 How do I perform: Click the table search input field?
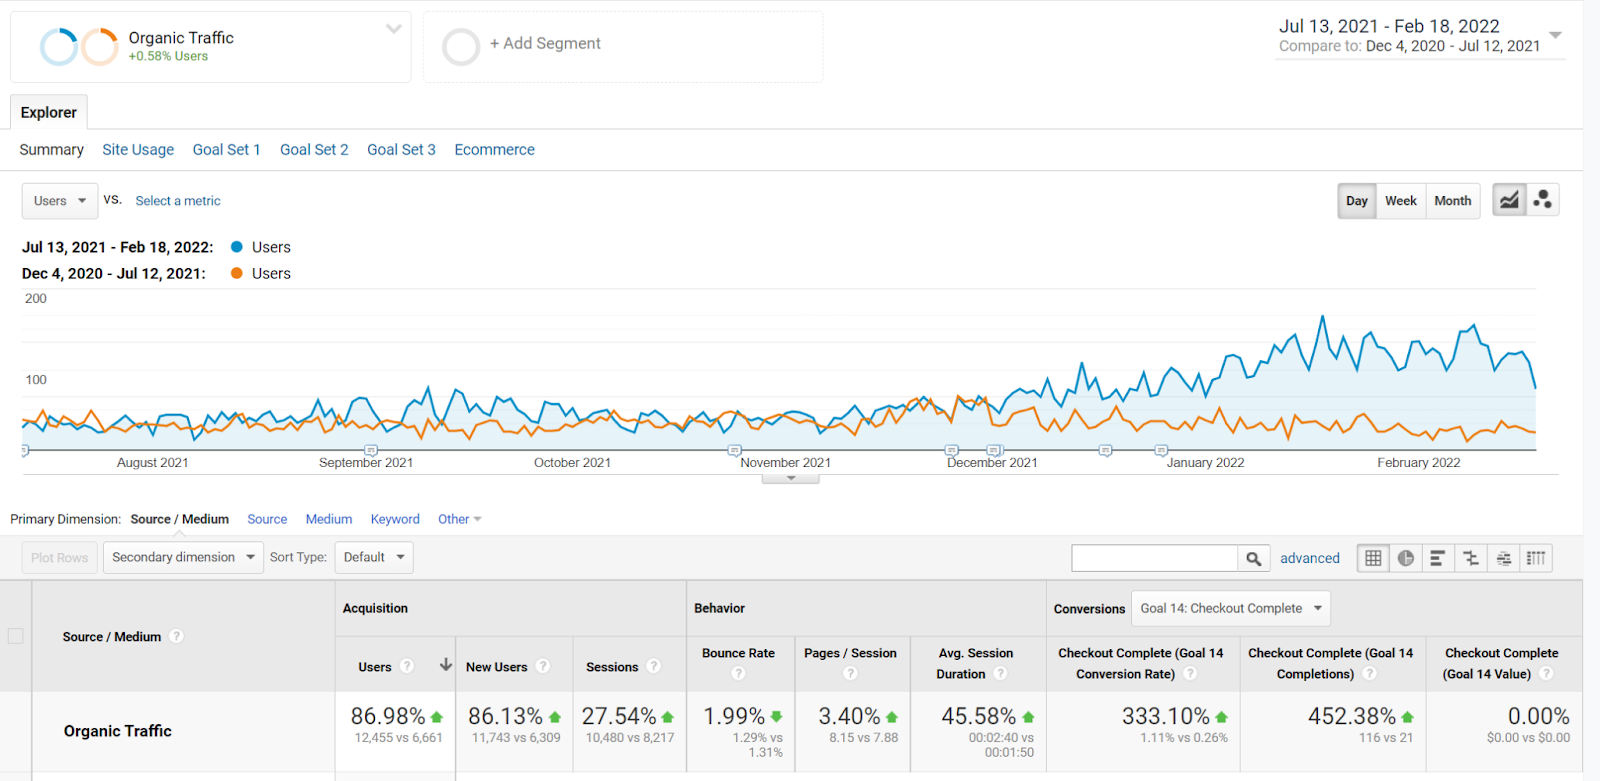click(x=1155, y=558)
